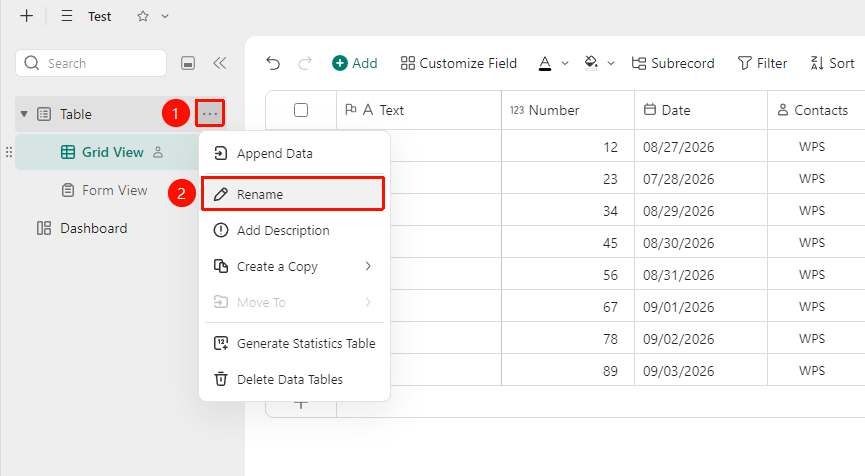The height and width of the screenshot is (476, 865).
Task: Open Form View in sidebar
Action: (x=115, y=190)
